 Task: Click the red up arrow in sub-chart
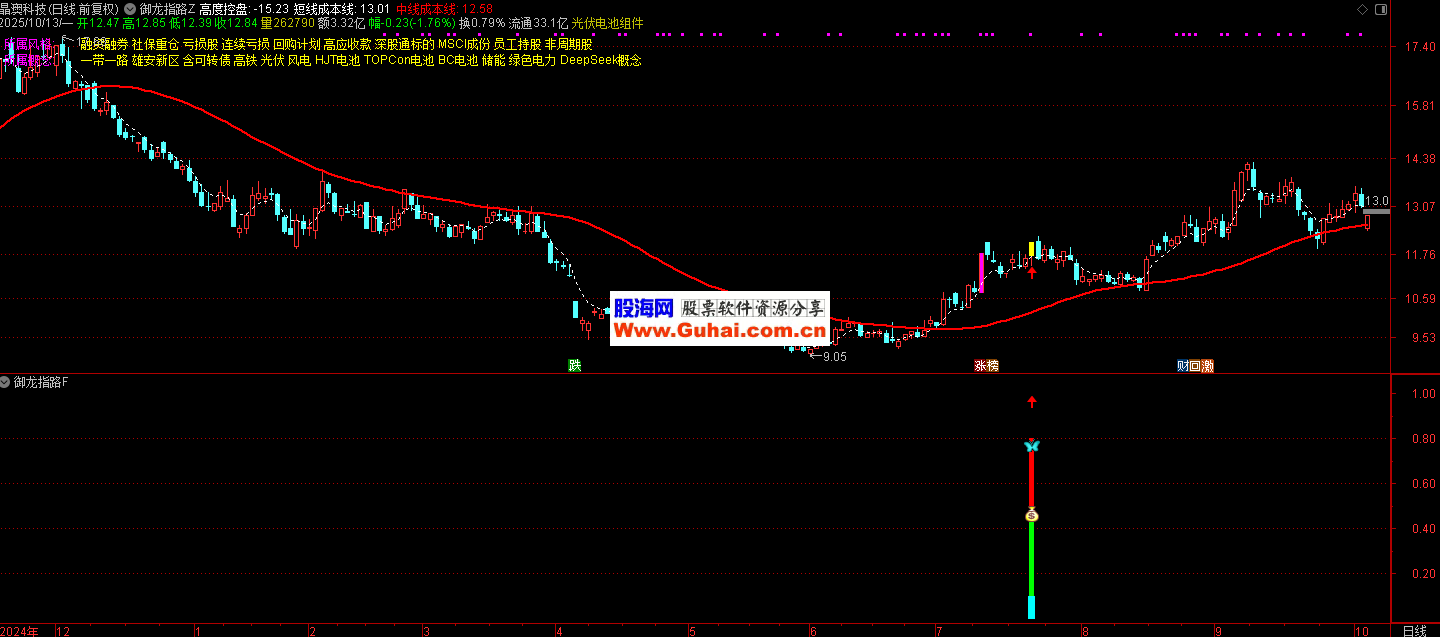tap(1032, 402)
